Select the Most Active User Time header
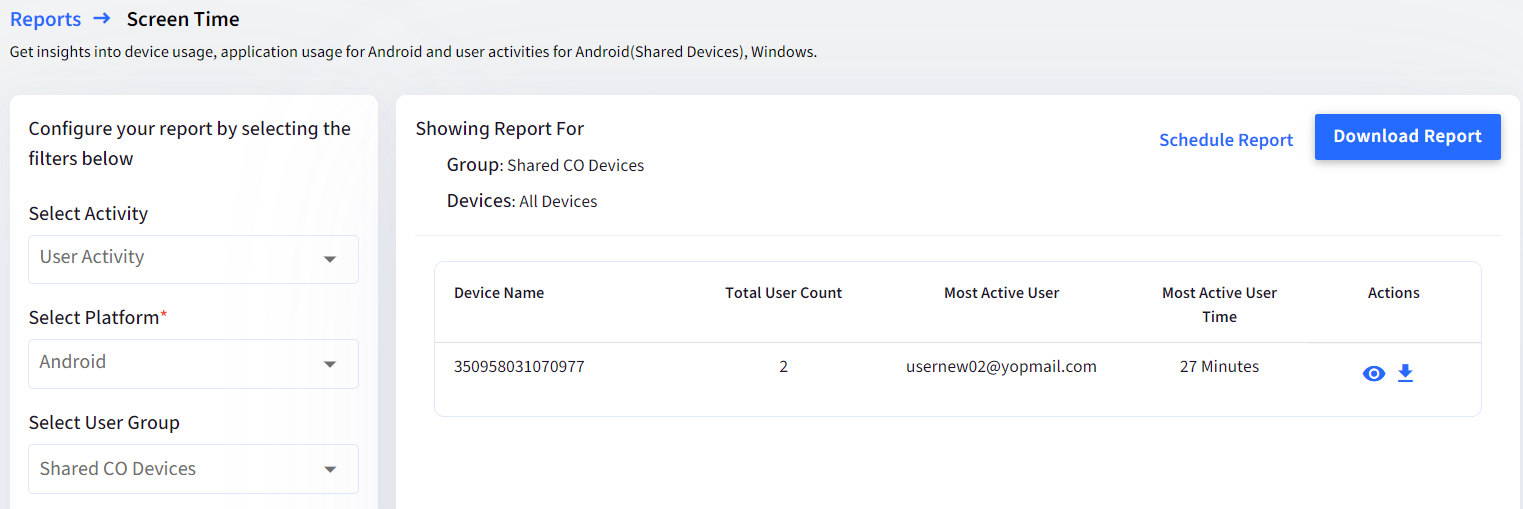Viewport: 1523px width, 509px height. (1219, 305)
